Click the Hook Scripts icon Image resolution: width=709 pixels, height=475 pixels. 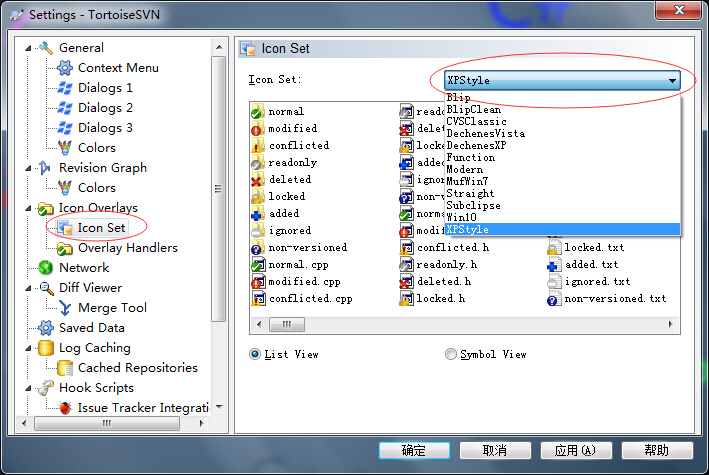click(x=46, y=388)
